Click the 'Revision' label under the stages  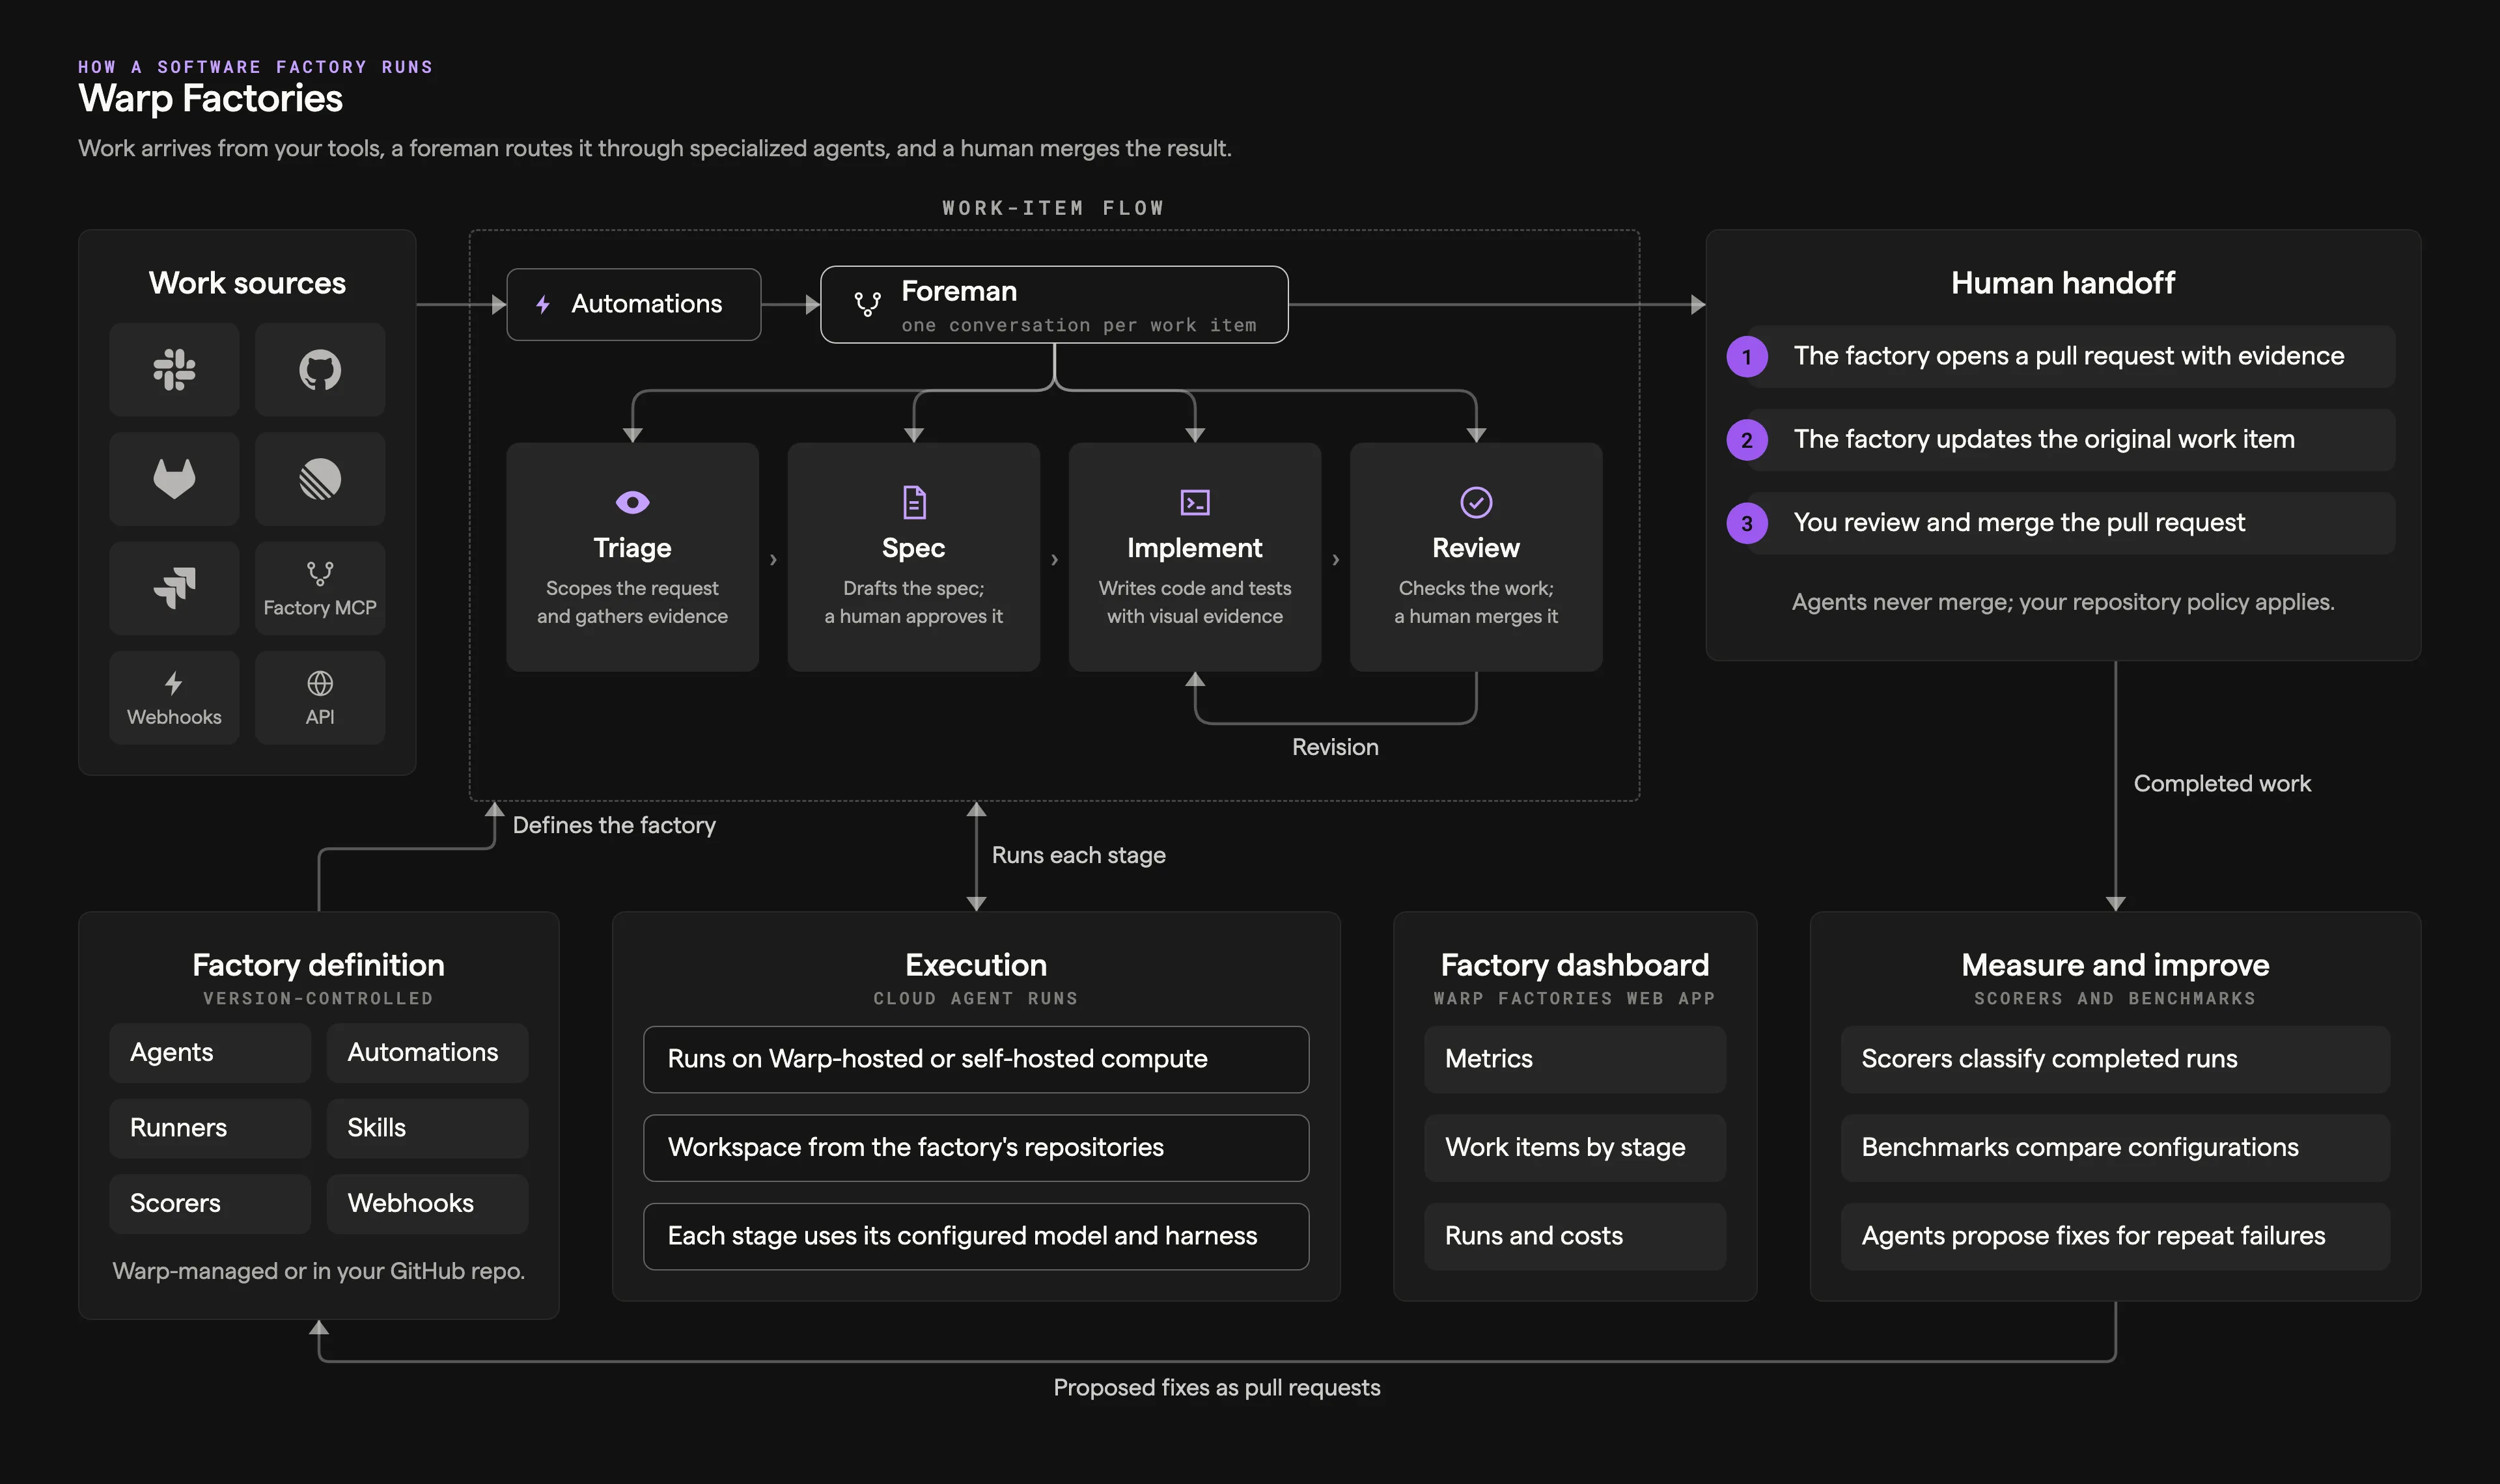coord(1335,748)
